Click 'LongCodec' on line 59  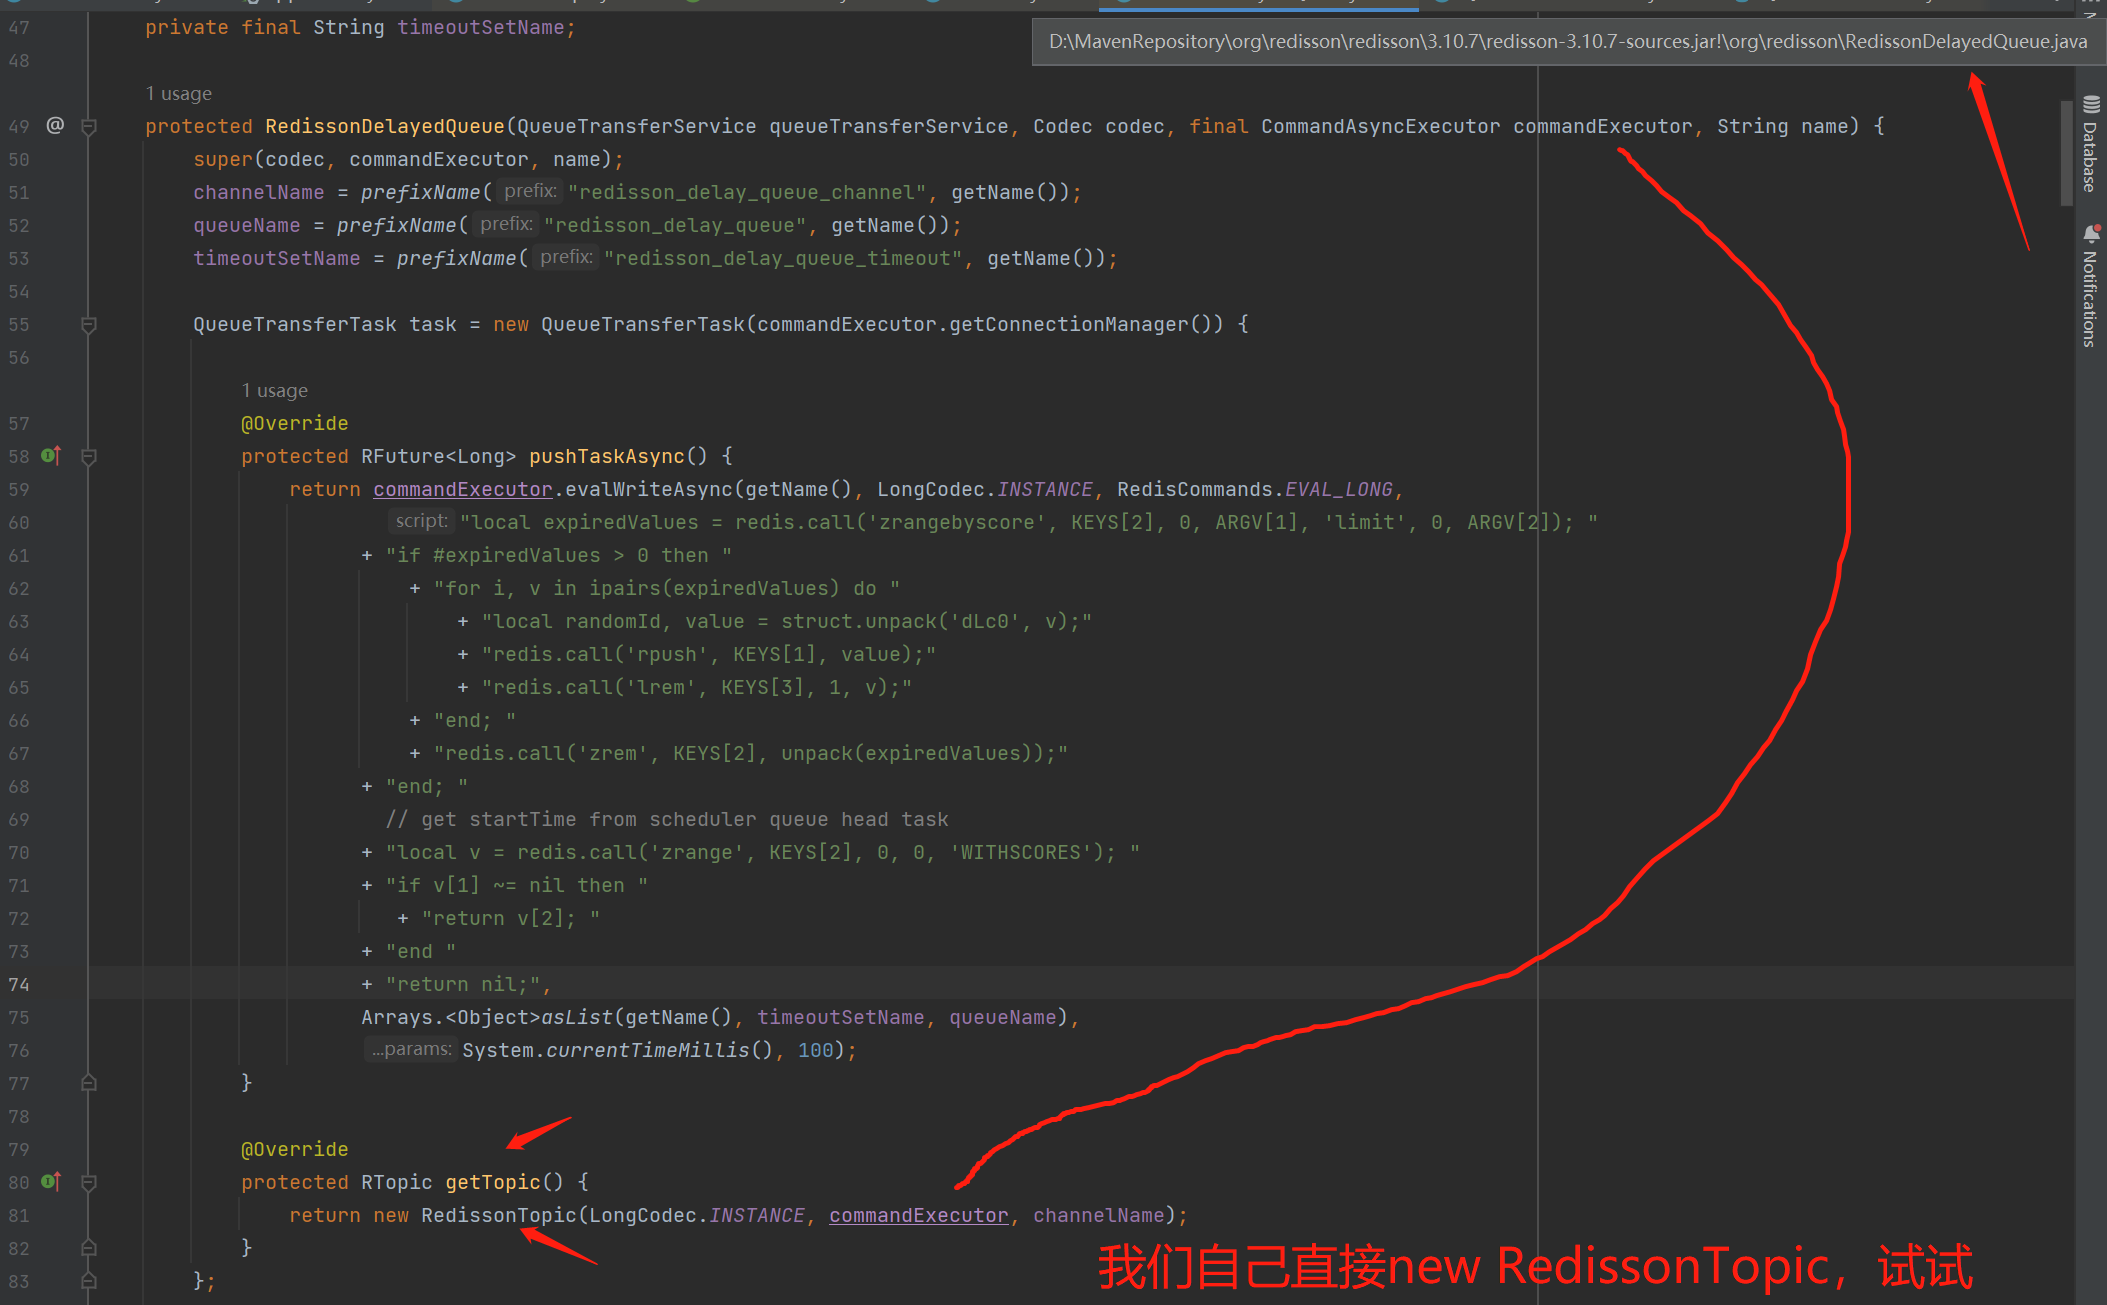(931, 489)
